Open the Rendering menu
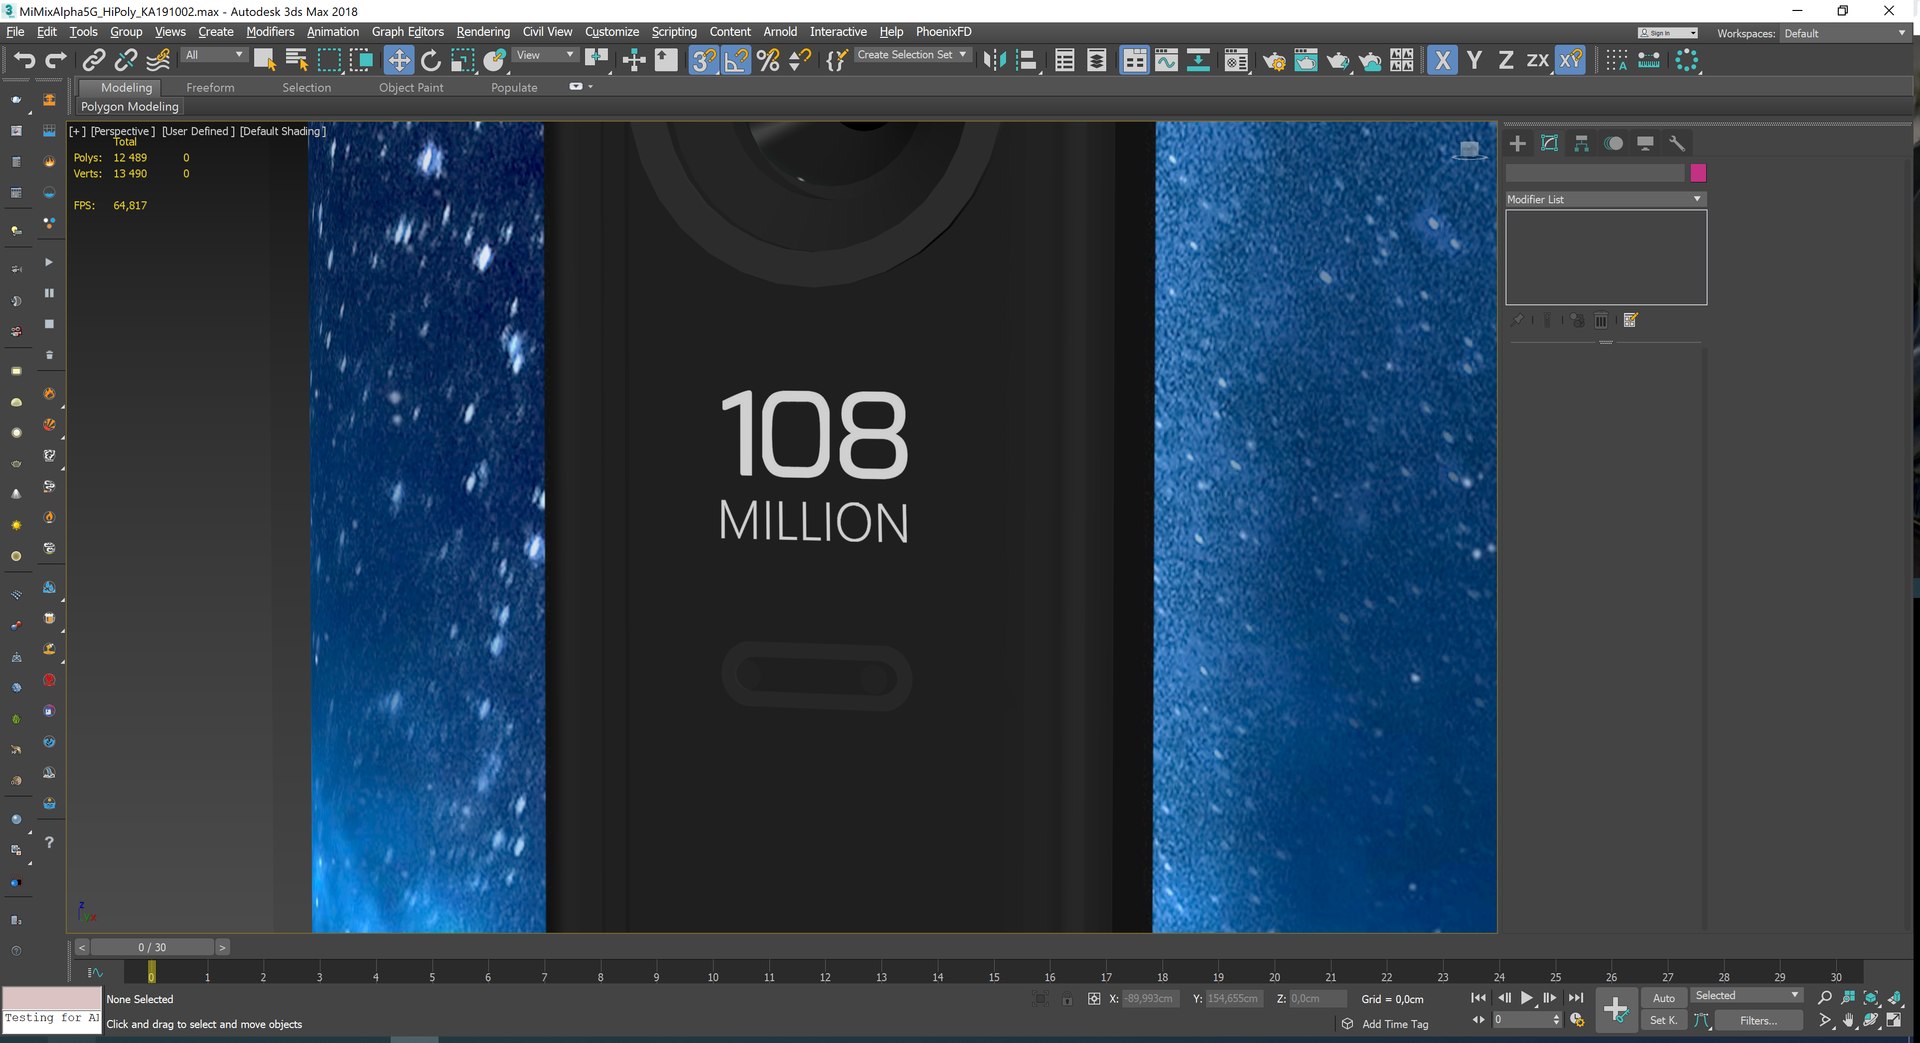The image size is (1920, 1043). 483,32
